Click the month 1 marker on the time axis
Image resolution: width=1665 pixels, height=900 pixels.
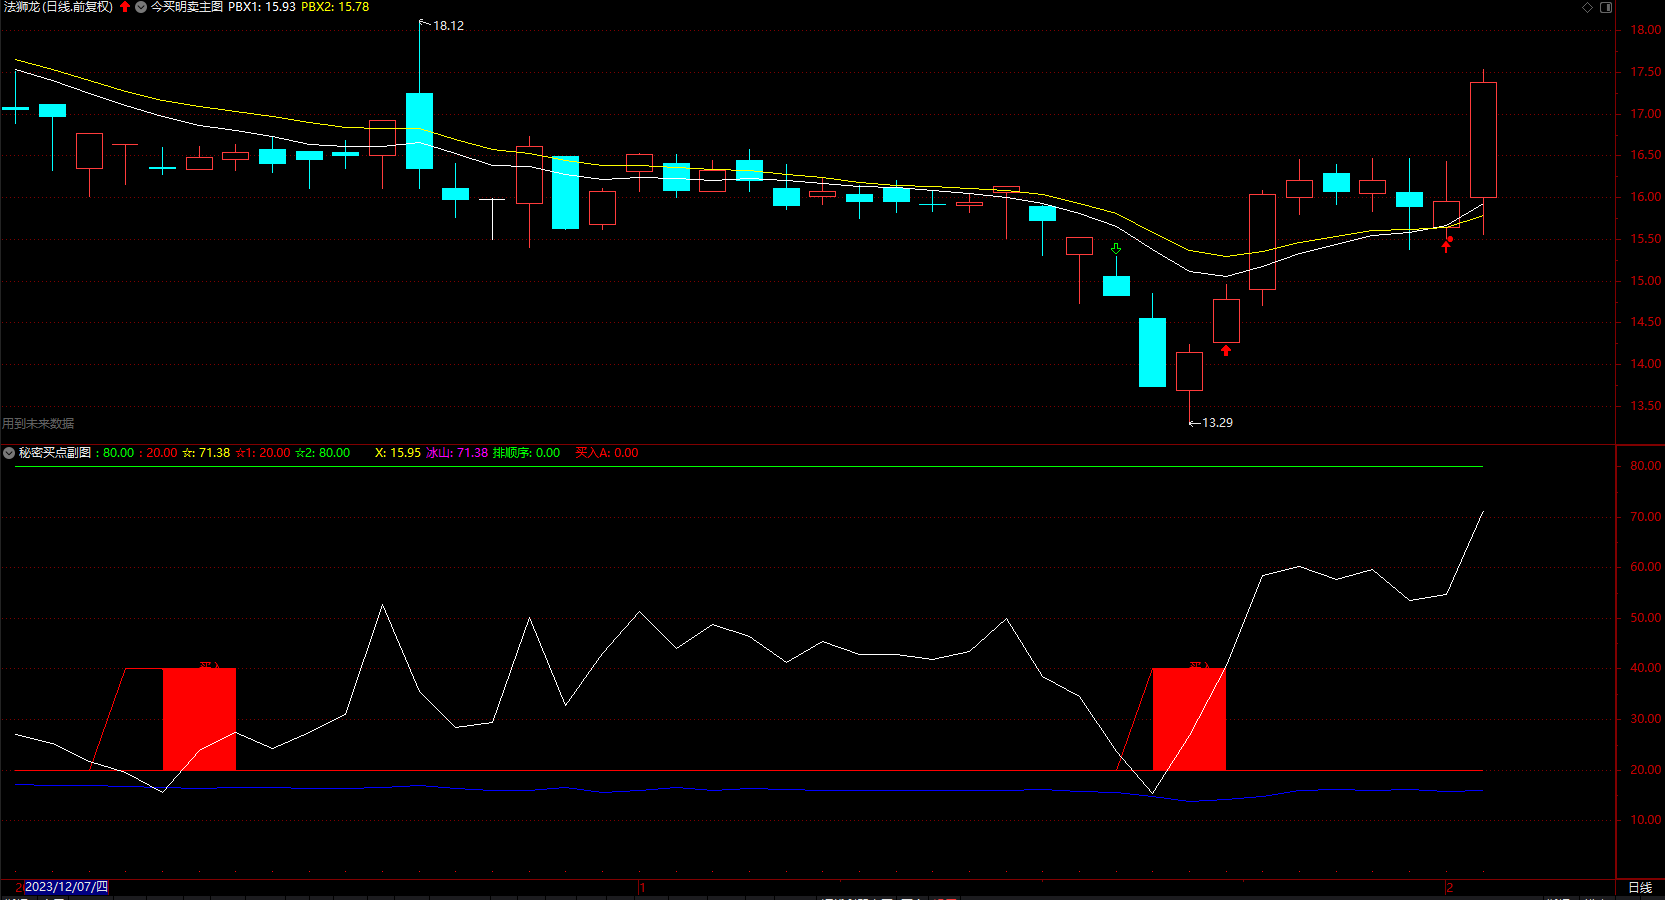642,888
